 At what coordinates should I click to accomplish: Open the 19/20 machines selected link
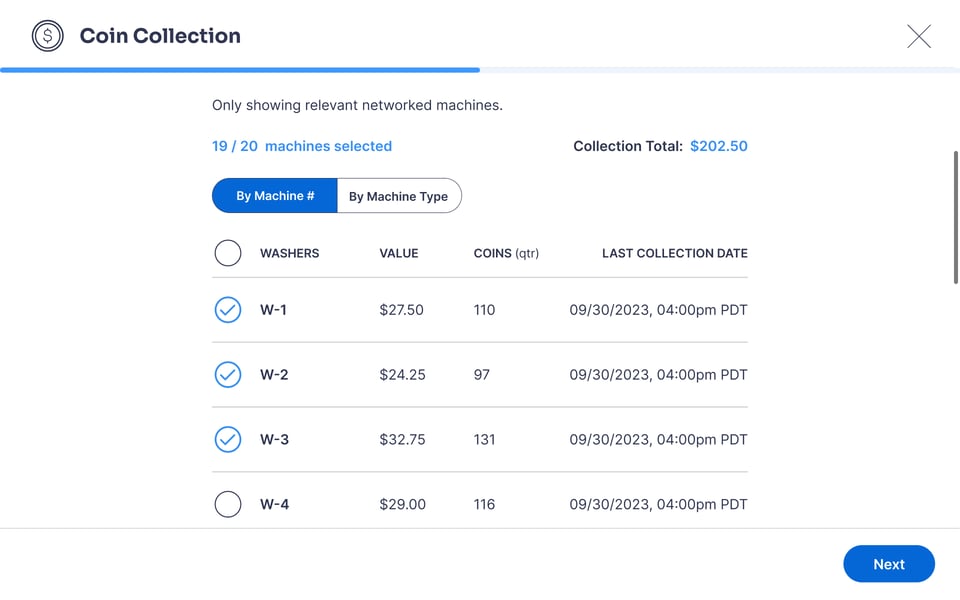[301, 146]
